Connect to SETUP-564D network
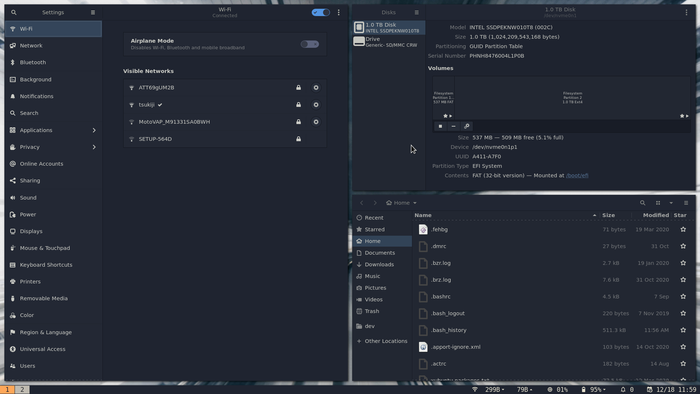The width and height of the screenshot is (700, 394). pos(225,139)
